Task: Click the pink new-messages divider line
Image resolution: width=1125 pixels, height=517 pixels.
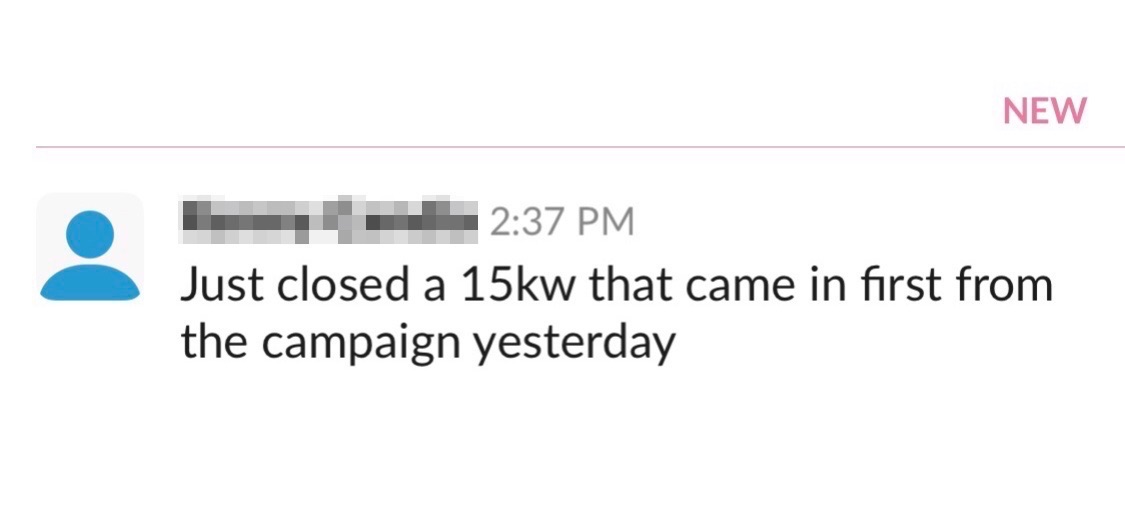Action: pos(580,147)
